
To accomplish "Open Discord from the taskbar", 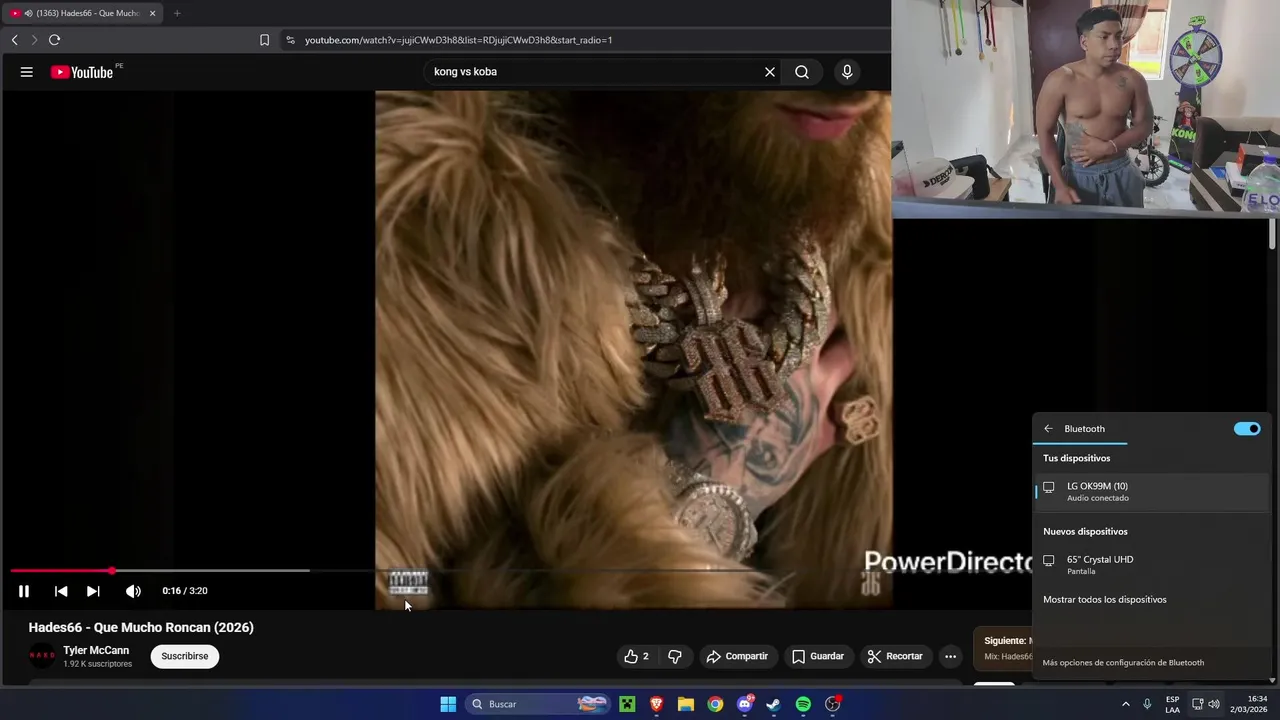I will pos(745,704).
